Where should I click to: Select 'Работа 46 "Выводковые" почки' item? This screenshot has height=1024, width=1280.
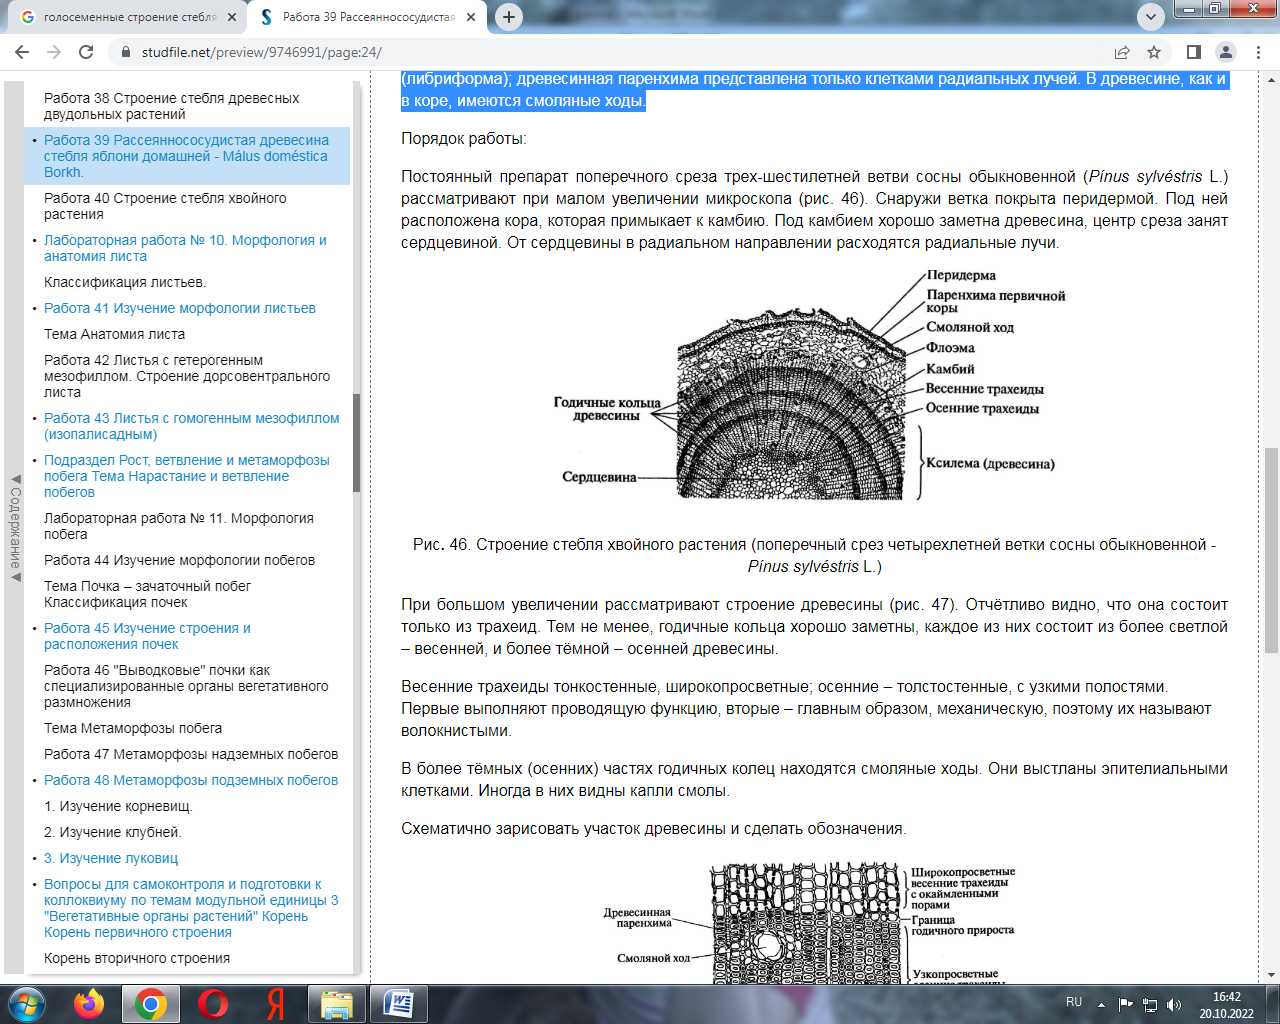186,686
